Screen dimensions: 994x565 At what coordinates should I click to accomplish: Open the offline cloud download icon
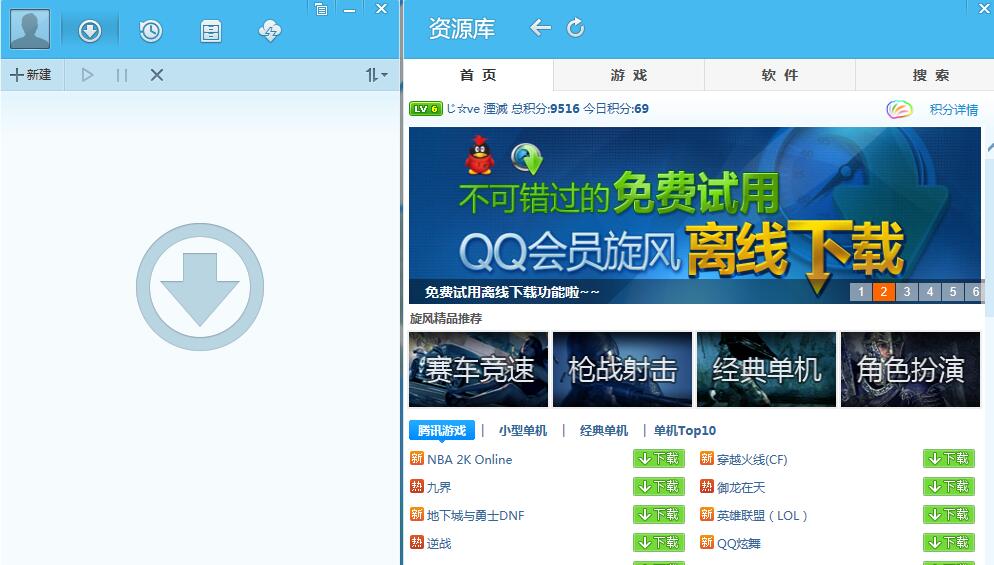click(269, 30)
